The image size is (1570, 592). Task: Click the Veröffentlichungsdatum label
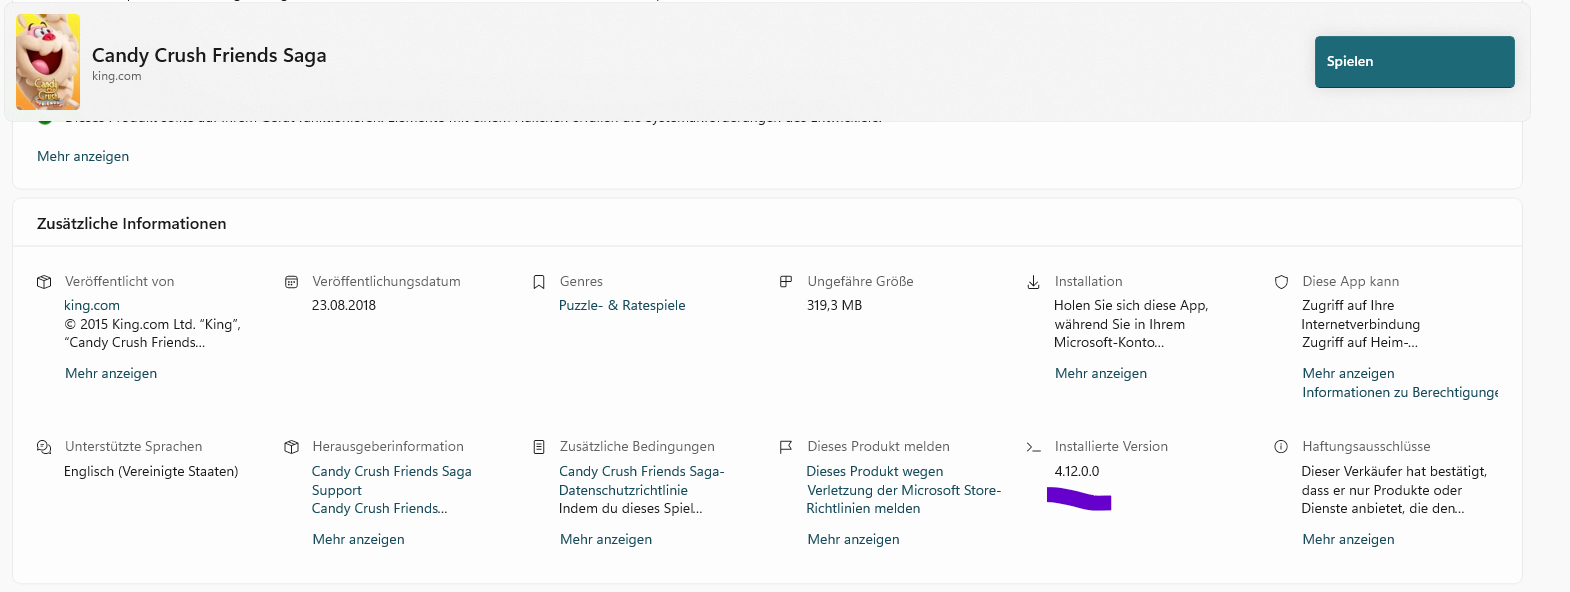click(386, 282)
